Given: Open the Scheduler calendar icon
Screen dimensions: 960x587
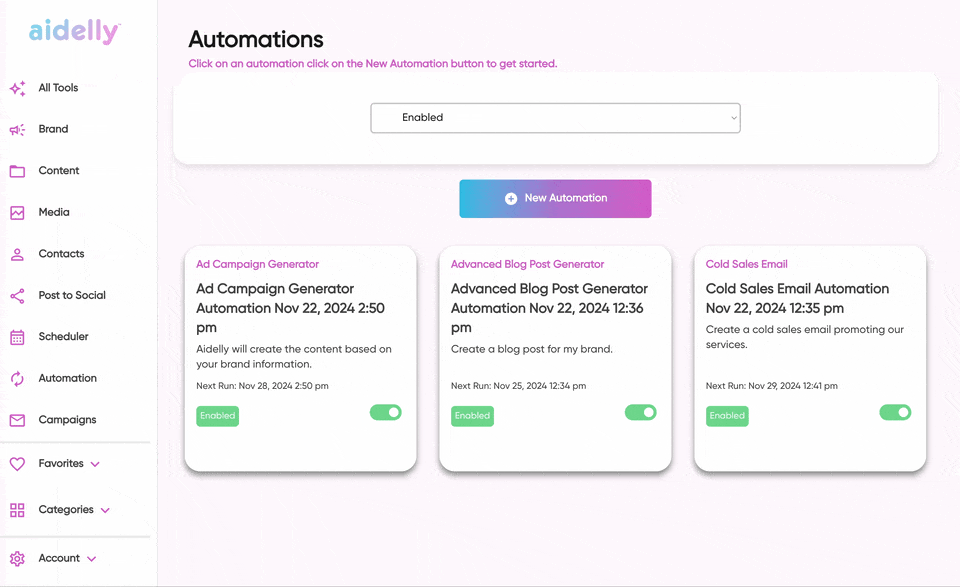Looking at the screenshot, I should click(17, 337).
